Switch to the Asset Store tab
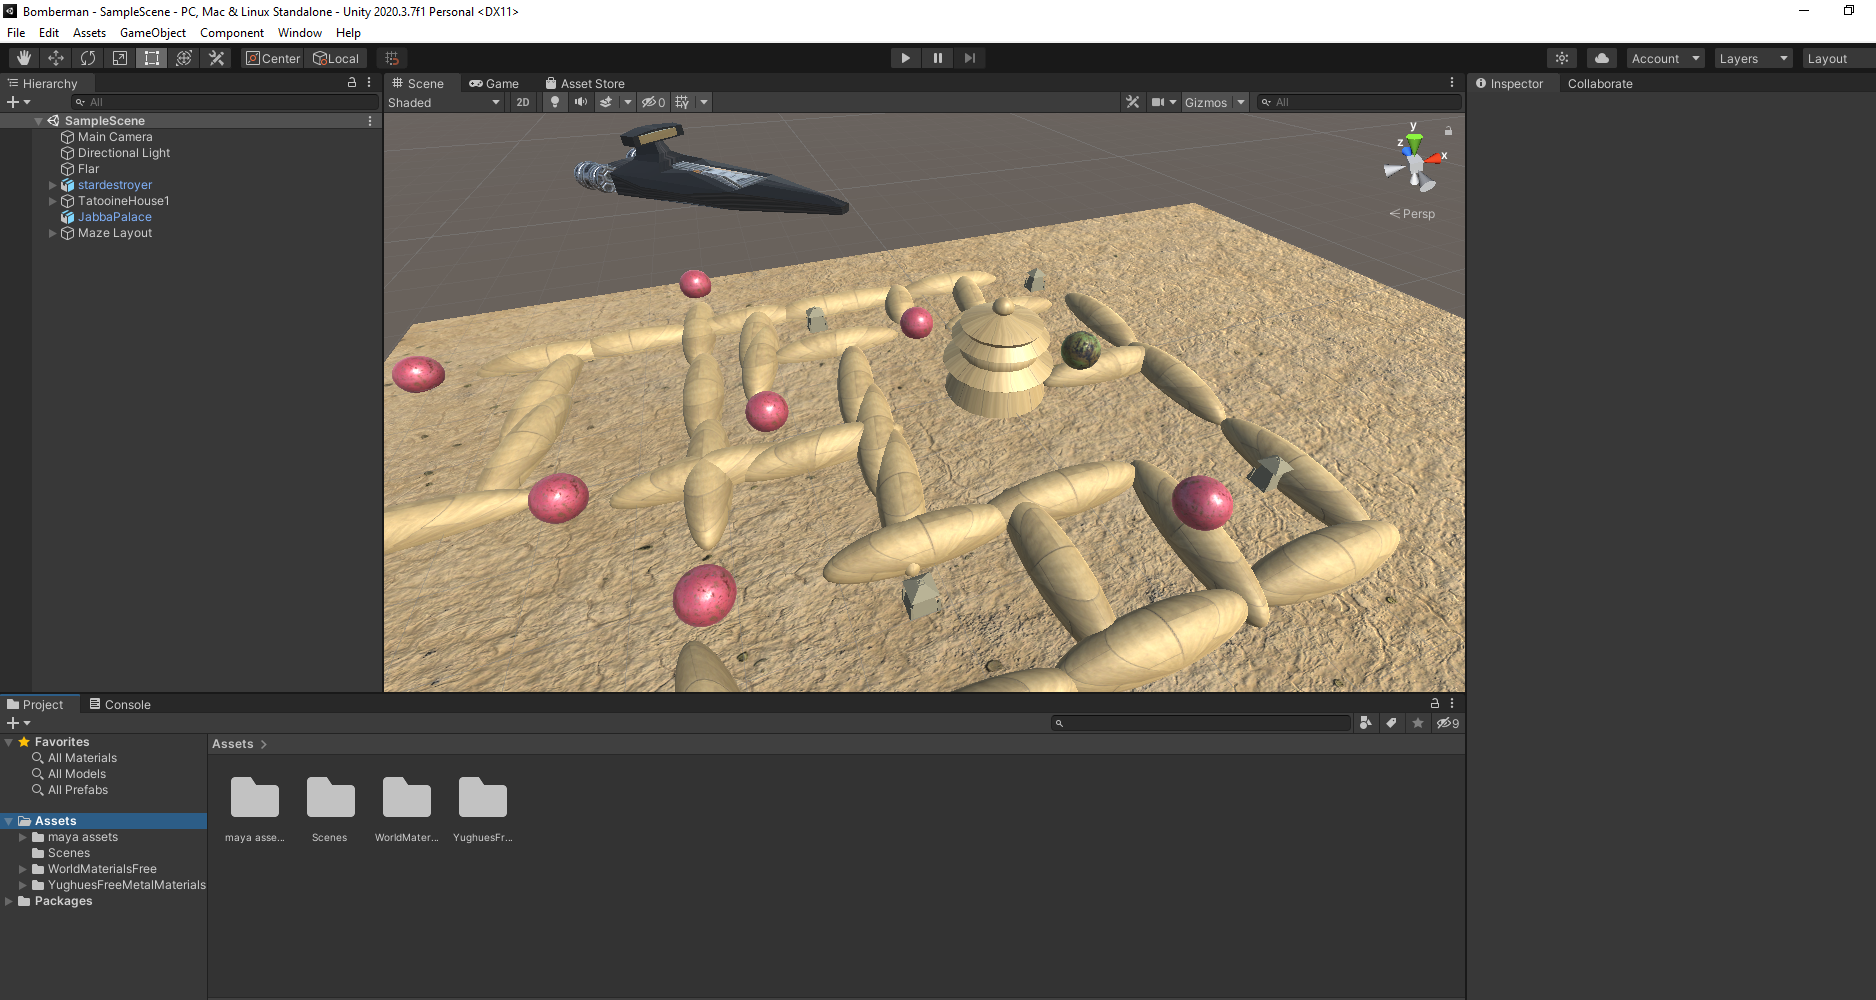This screenshot has height=1000, width=1876. click(x=585, y=84)
